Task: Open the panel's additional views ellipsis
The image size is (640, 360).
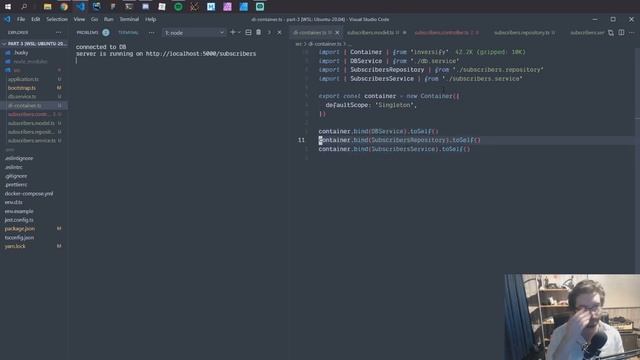Action: pyautogui.click(x=151, y=32)
